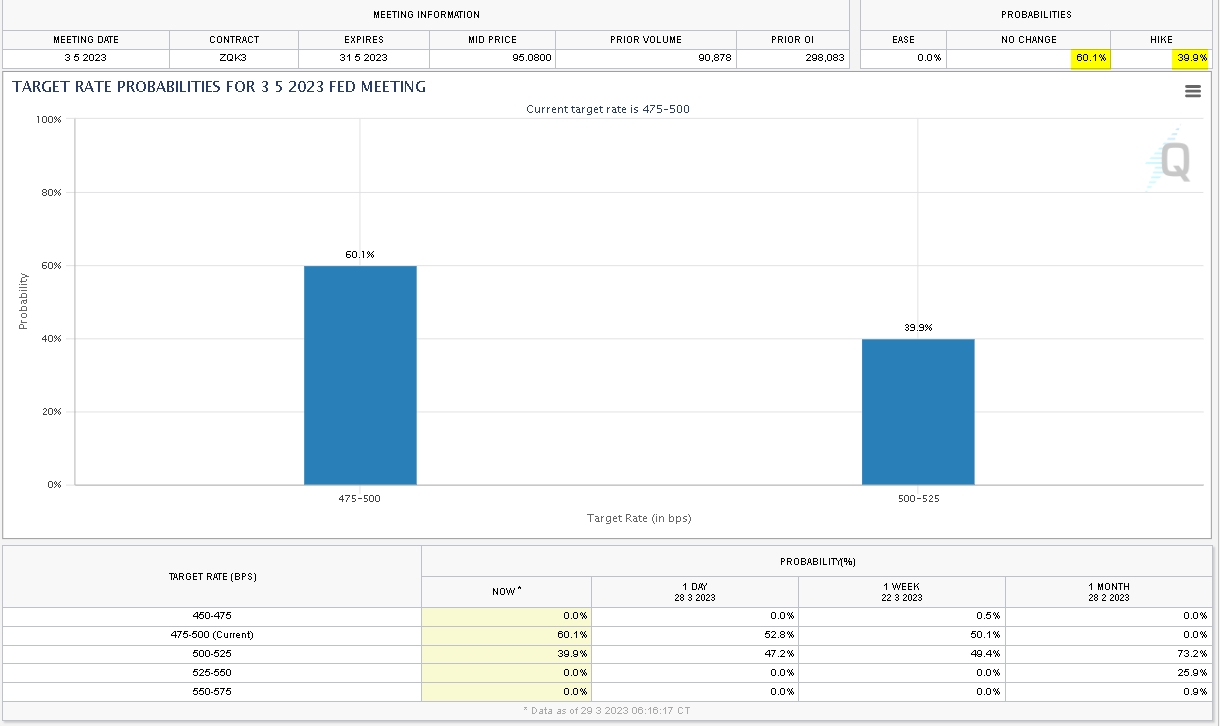Select the NOW * column header
1220x726 pixels.
[507, 592]
